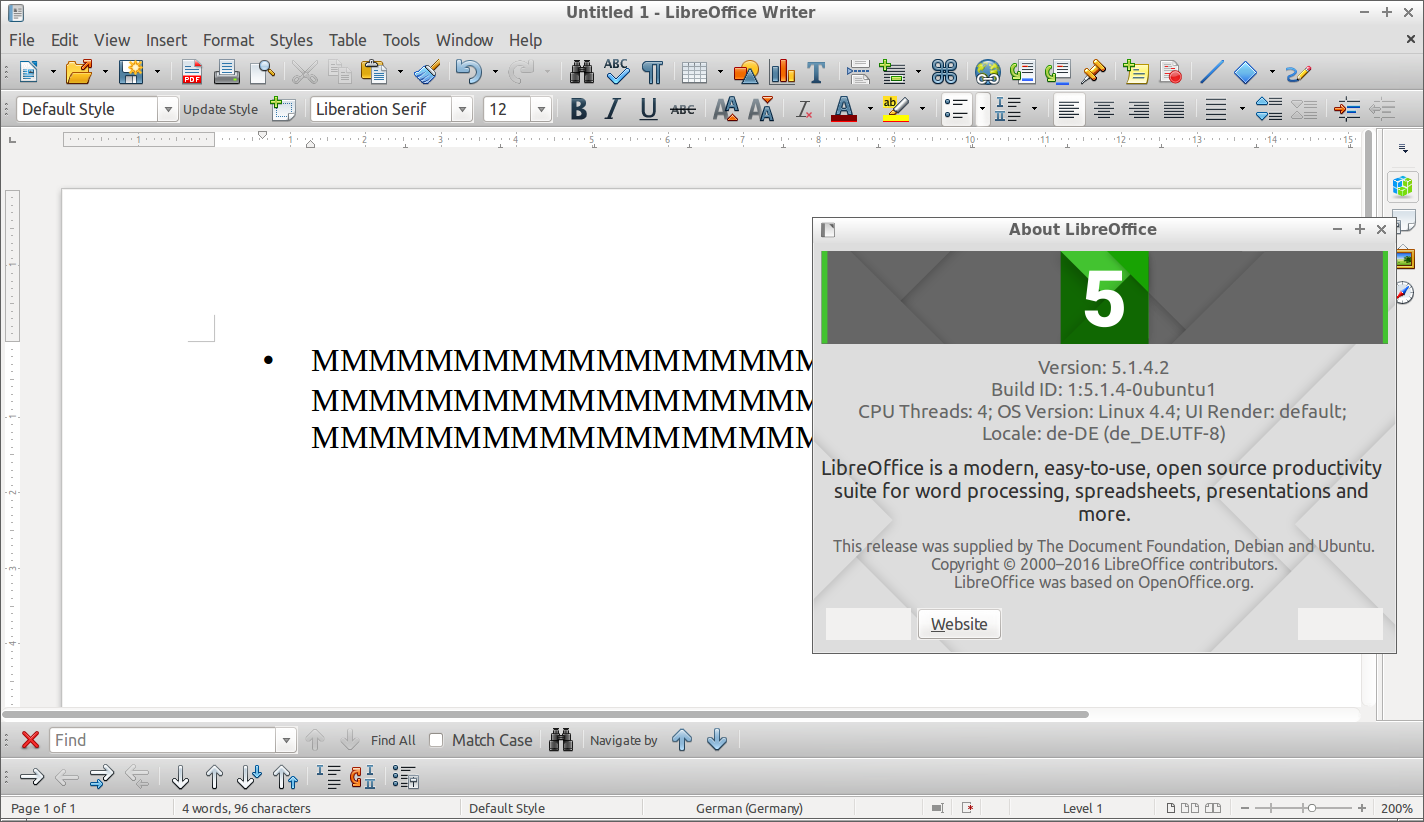Insert a table using grid icon

click(x=695, y=72)
